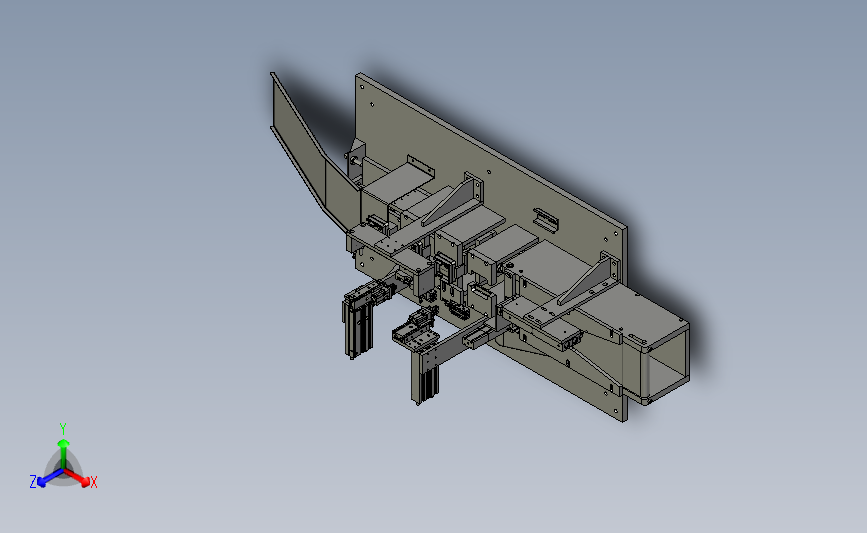Click the green Y axis arrow of the triad

coord(64,454)
